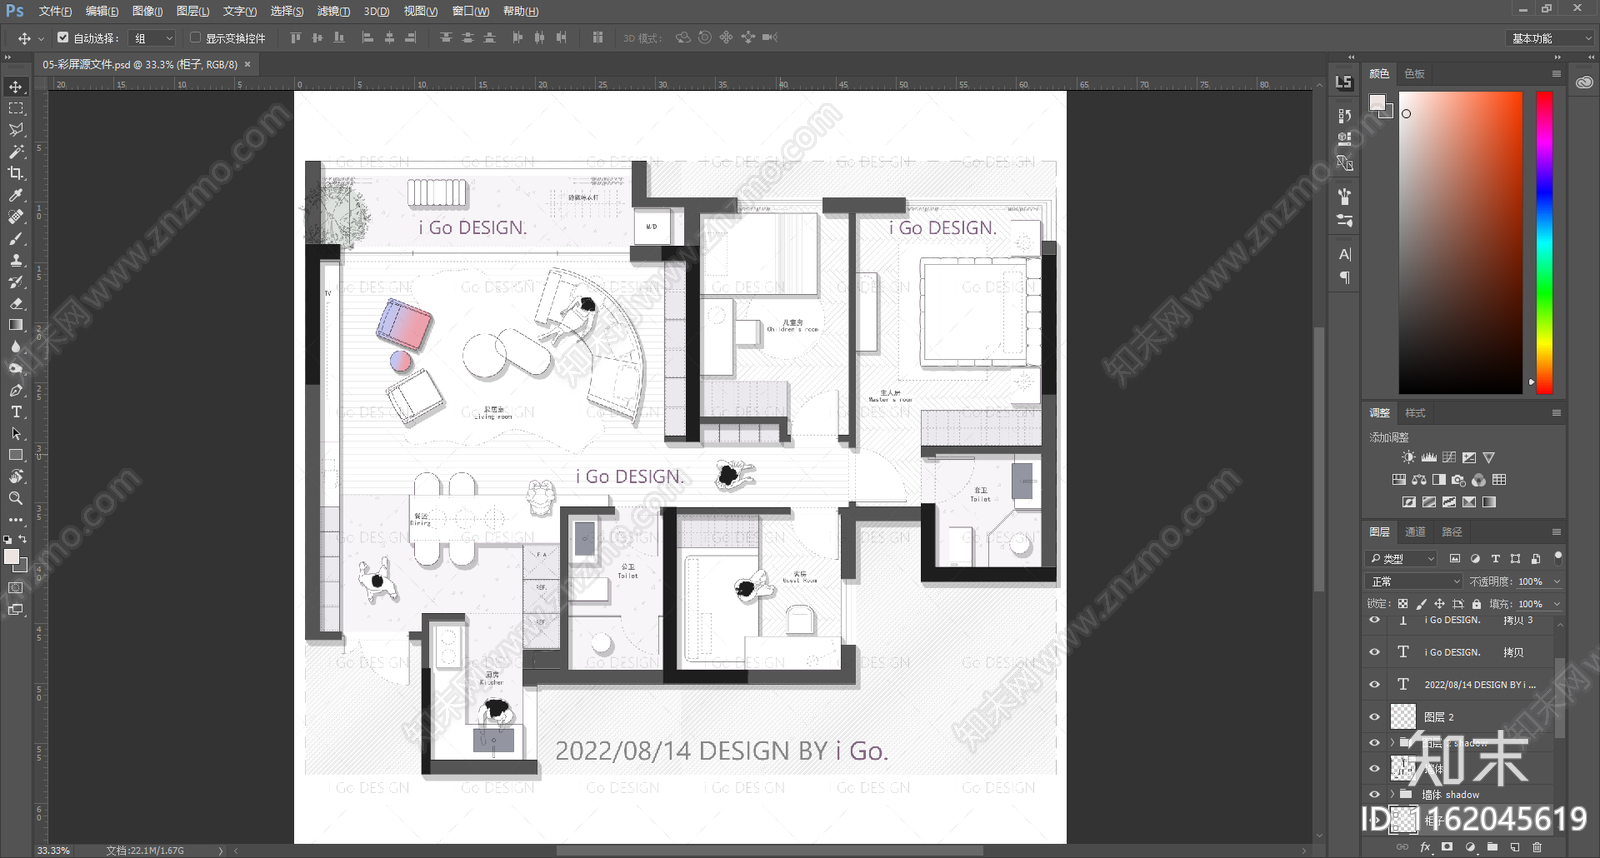1600x858 pixels.
Task: Select the Rectangular Marquee tool
Action: coord(16,108)
